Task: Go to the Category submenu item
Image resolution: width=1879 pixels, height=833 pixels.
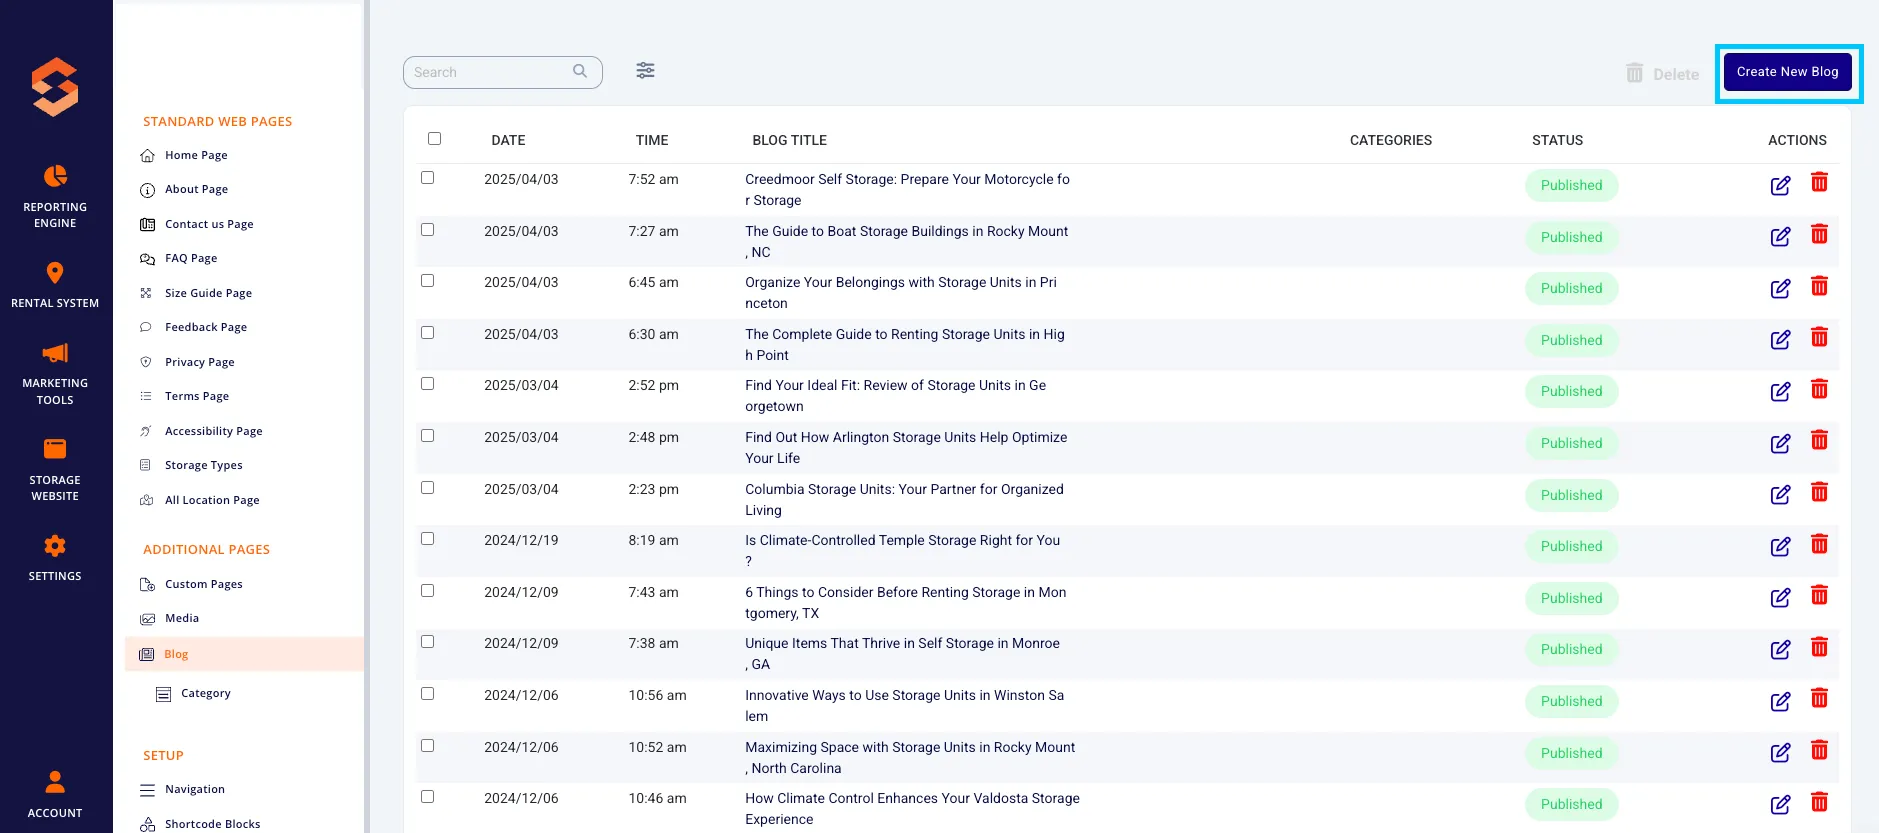Action: (x=205, y=693)
